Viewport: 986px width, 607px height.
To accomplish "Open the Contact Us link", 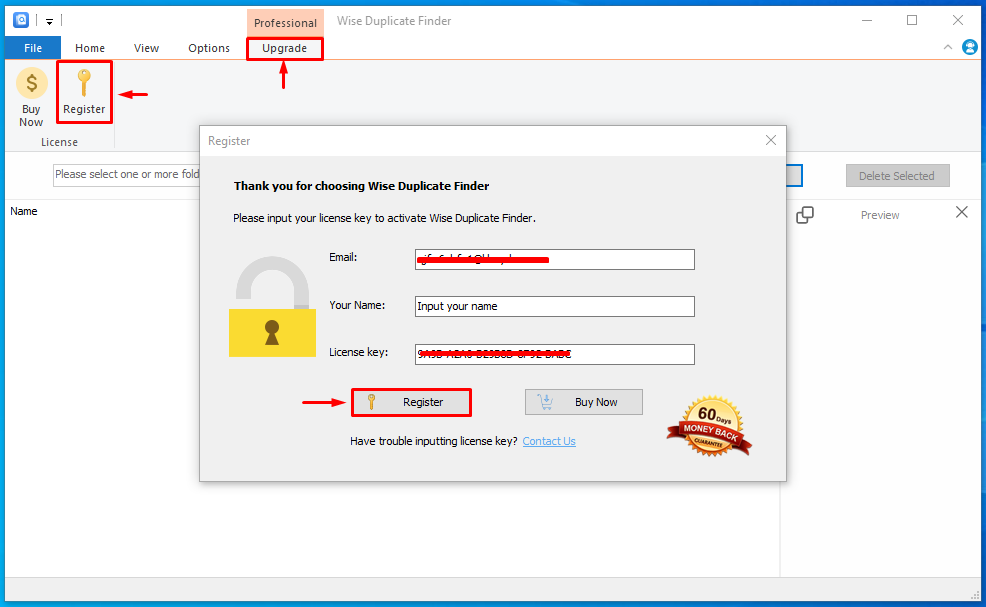I will coord(549,441).
